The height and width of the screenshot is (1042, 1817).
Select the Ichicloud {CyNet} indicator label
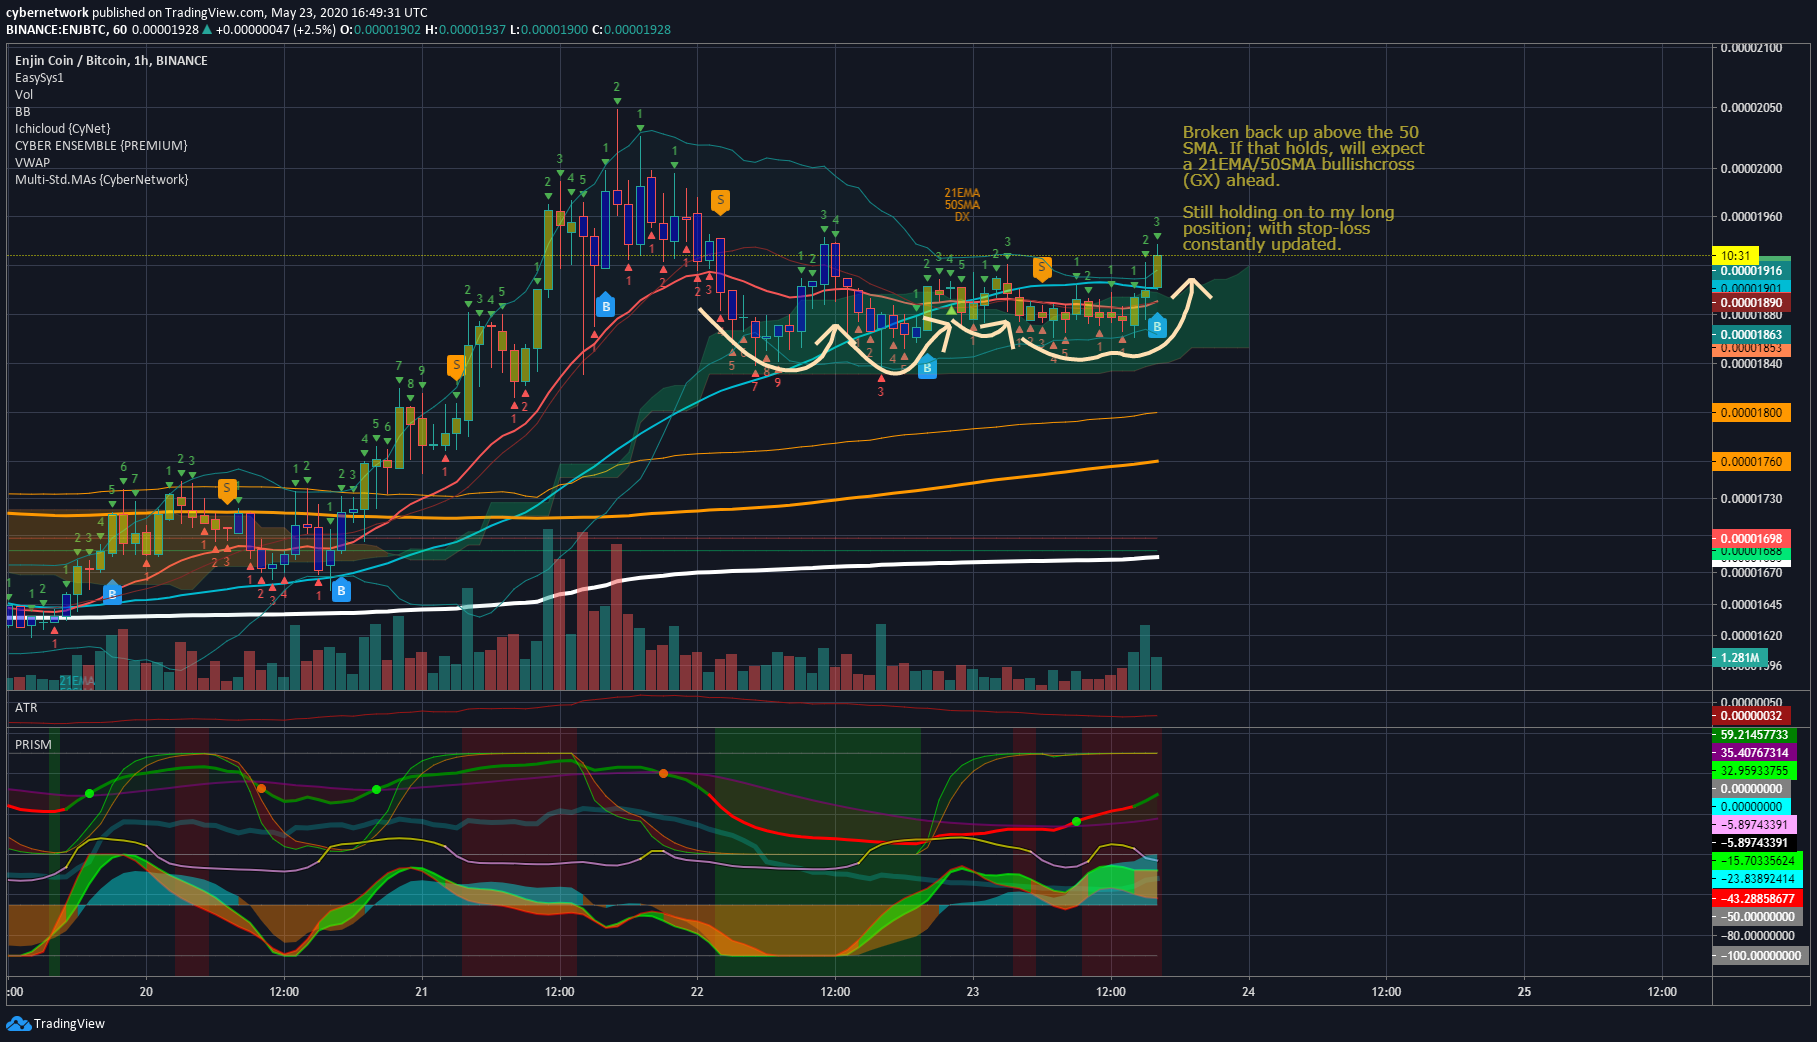tap(63, 129)
